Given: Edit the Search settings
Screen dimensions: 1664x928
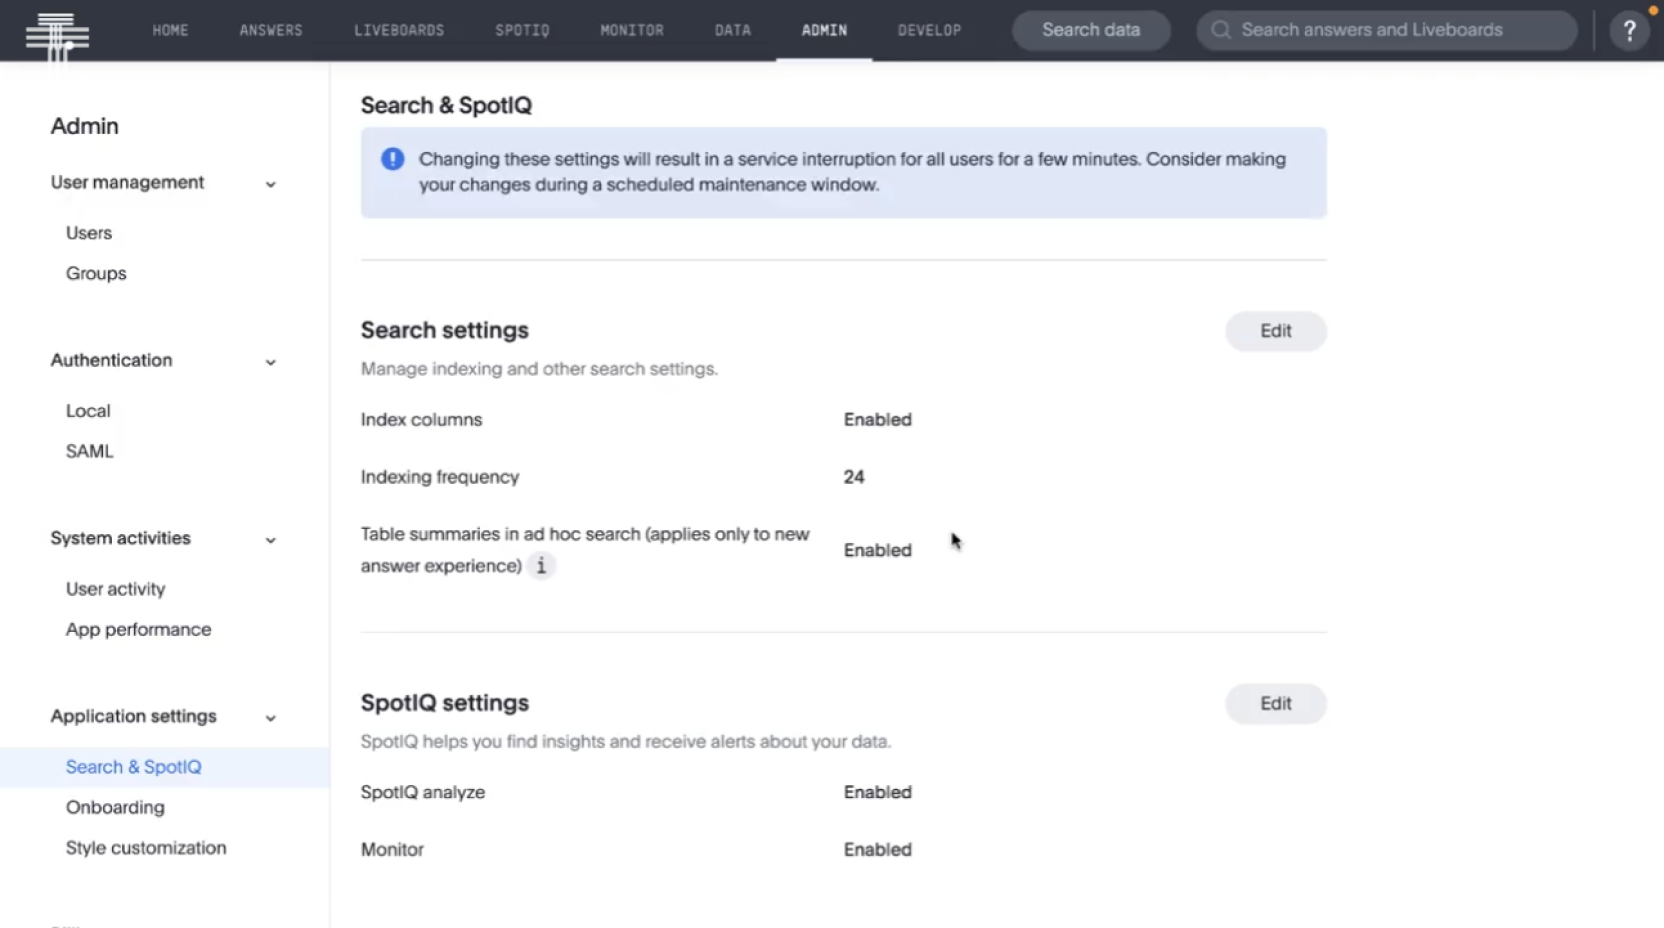Looking at the screenshot, I should point(1275,331).
